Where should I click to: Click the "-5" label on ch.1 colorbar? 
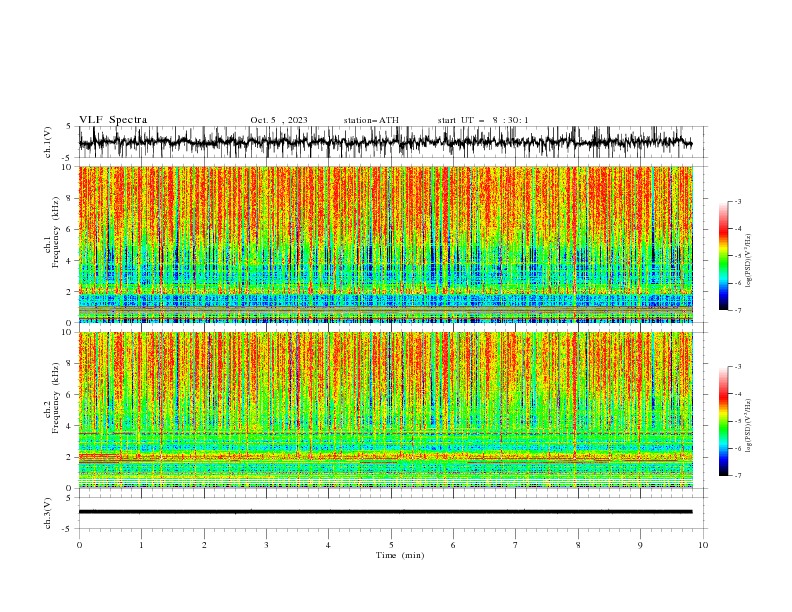point(737,256)
